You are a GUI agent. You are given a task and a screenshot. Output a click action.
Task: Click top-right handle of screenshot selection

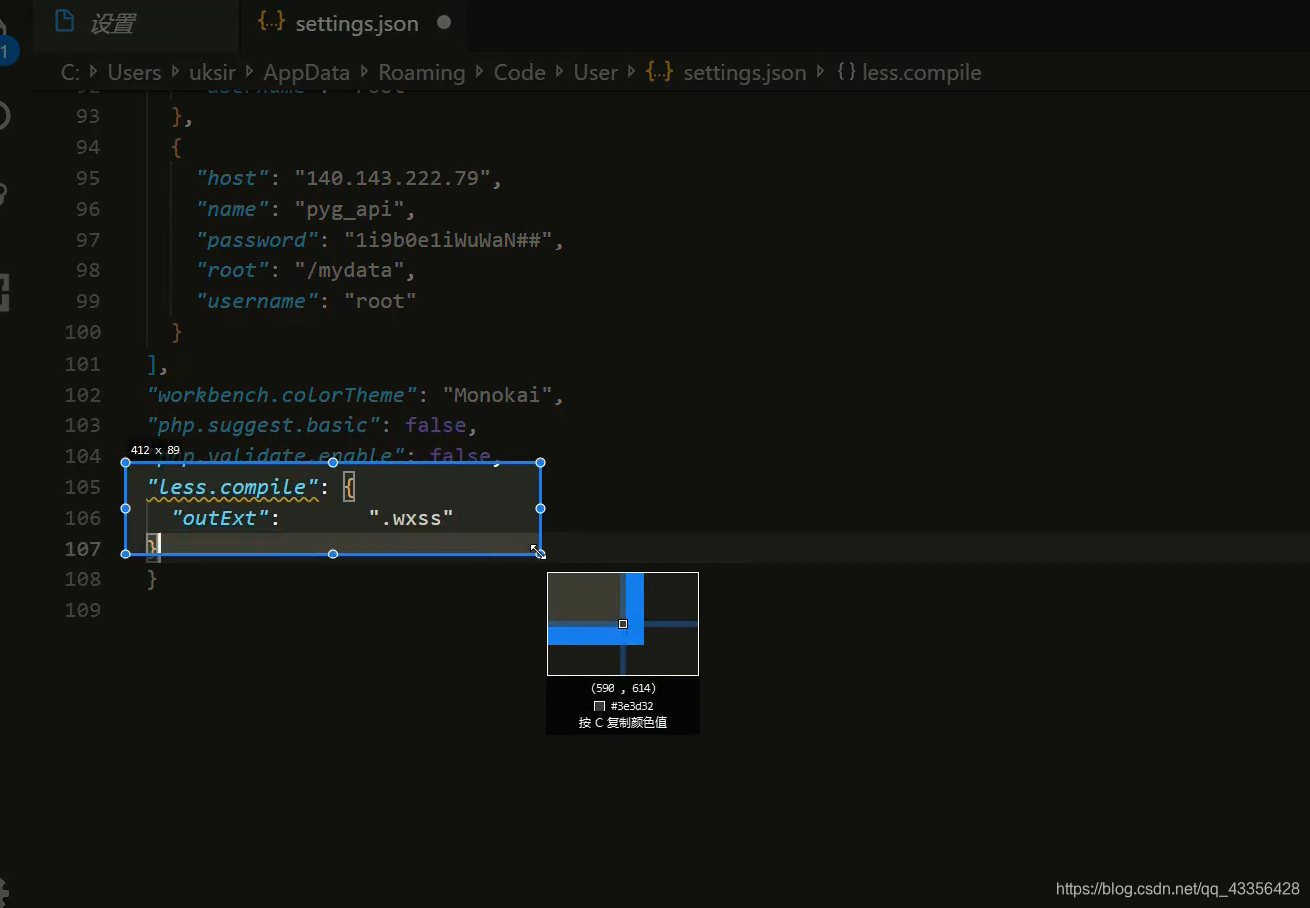(540, 462)
